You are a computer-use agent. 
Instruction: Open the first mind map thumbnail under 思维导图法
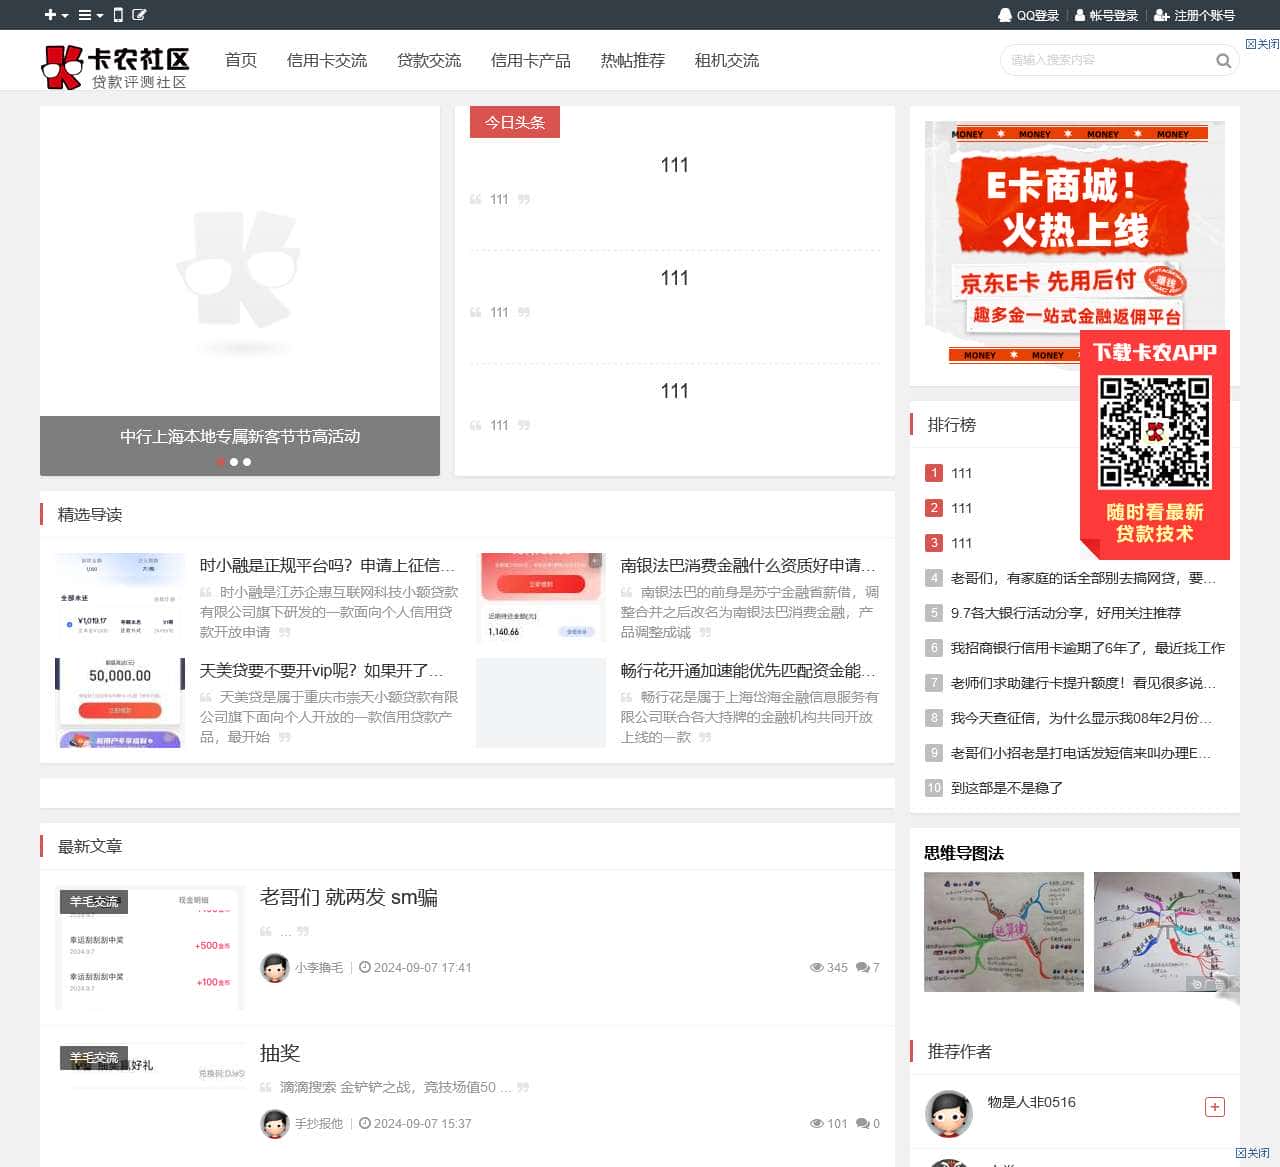1003,931
